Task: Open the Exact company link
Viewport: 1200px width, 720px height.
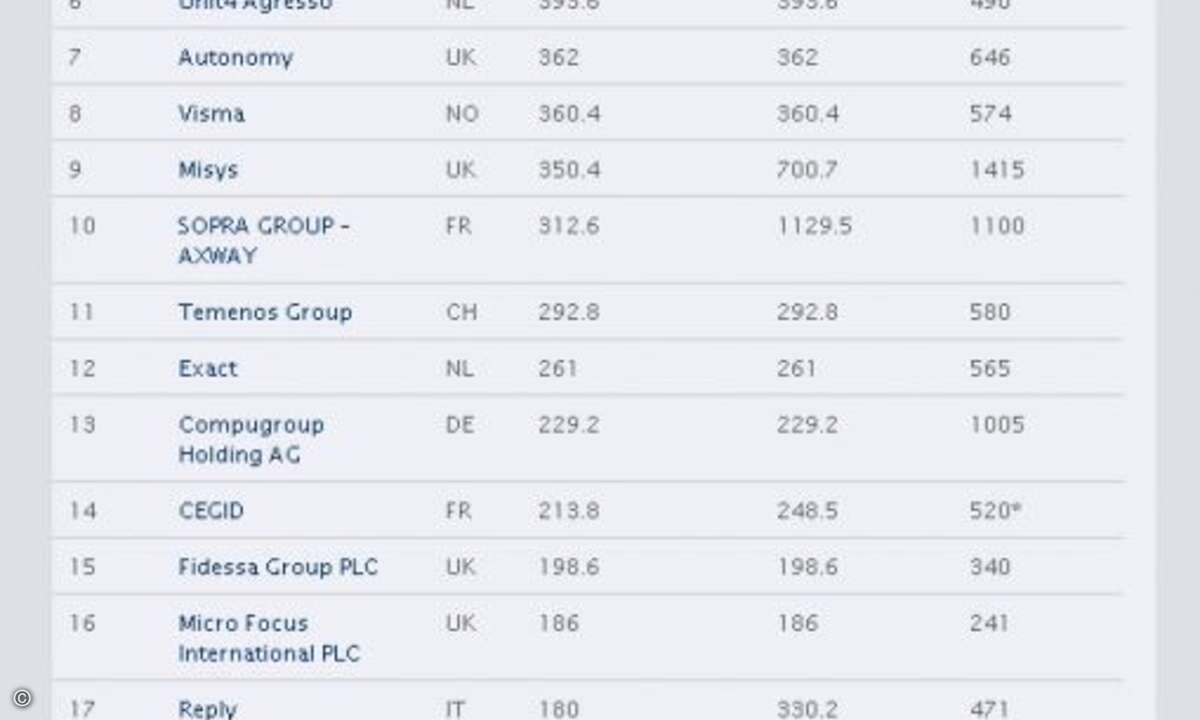Action: pyautogui.click(x=208, y=368)
